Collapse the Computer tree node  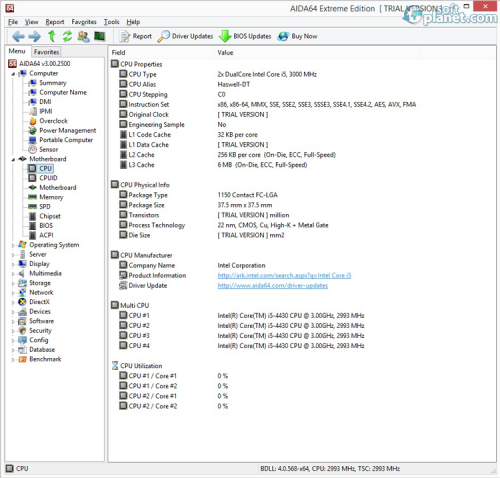point(13,74)
